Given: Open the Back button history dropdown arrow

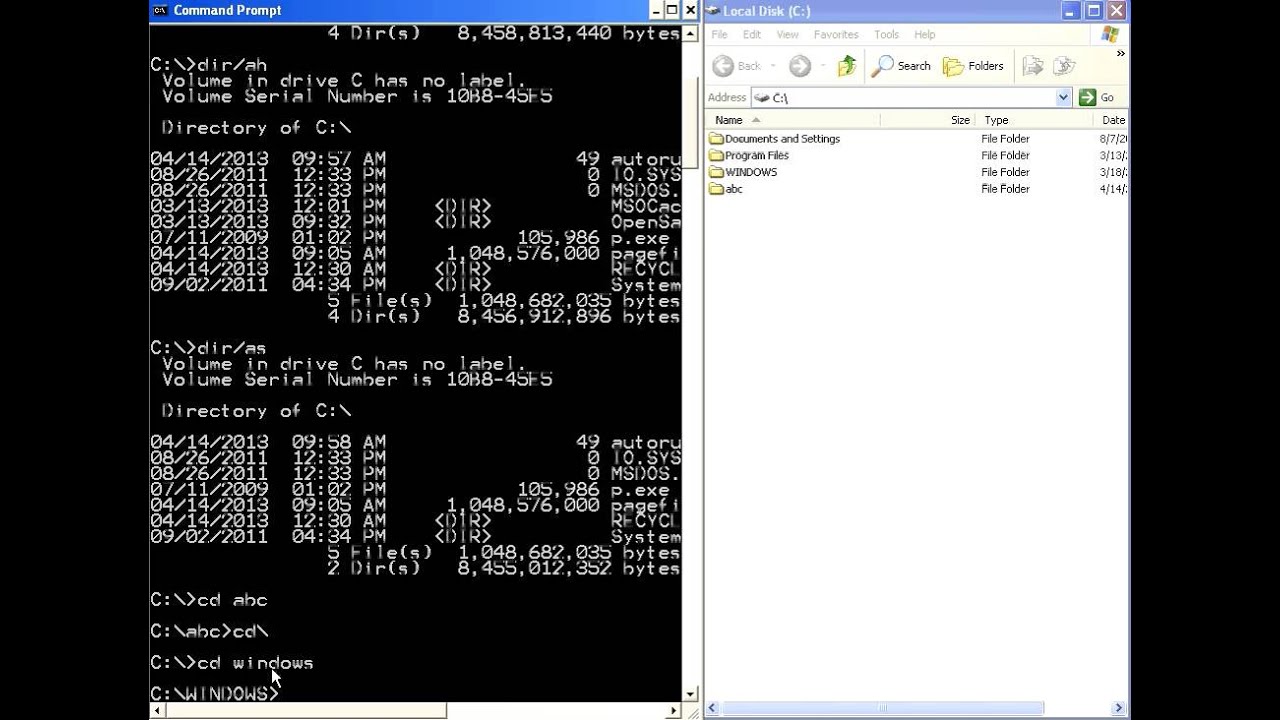Looking at the screenshot, I should pos(773,66).
